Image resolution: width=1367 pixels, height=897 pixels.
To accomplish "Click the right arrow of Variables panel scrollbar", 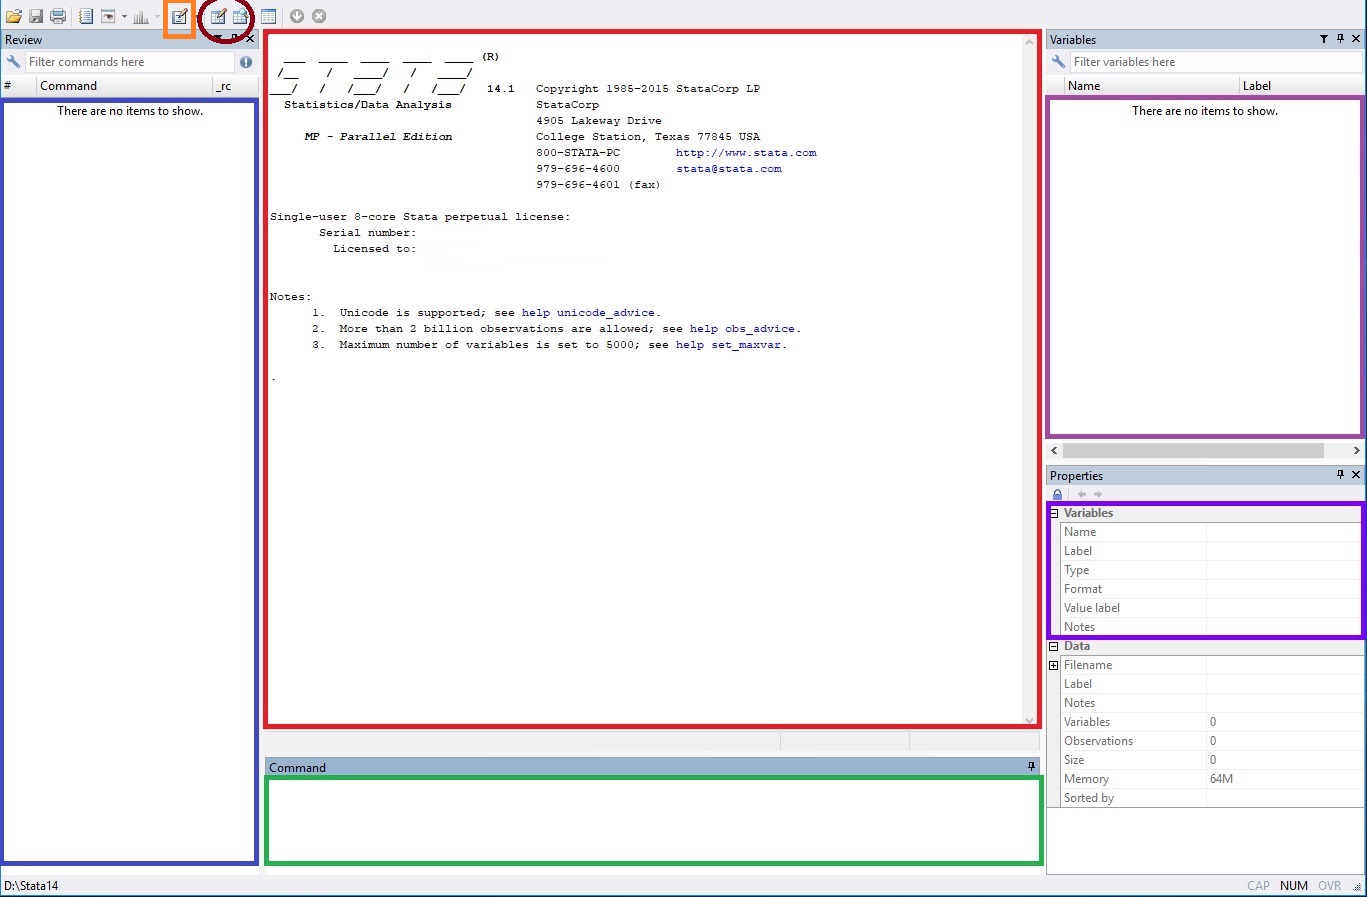I will coord(1356,451).
